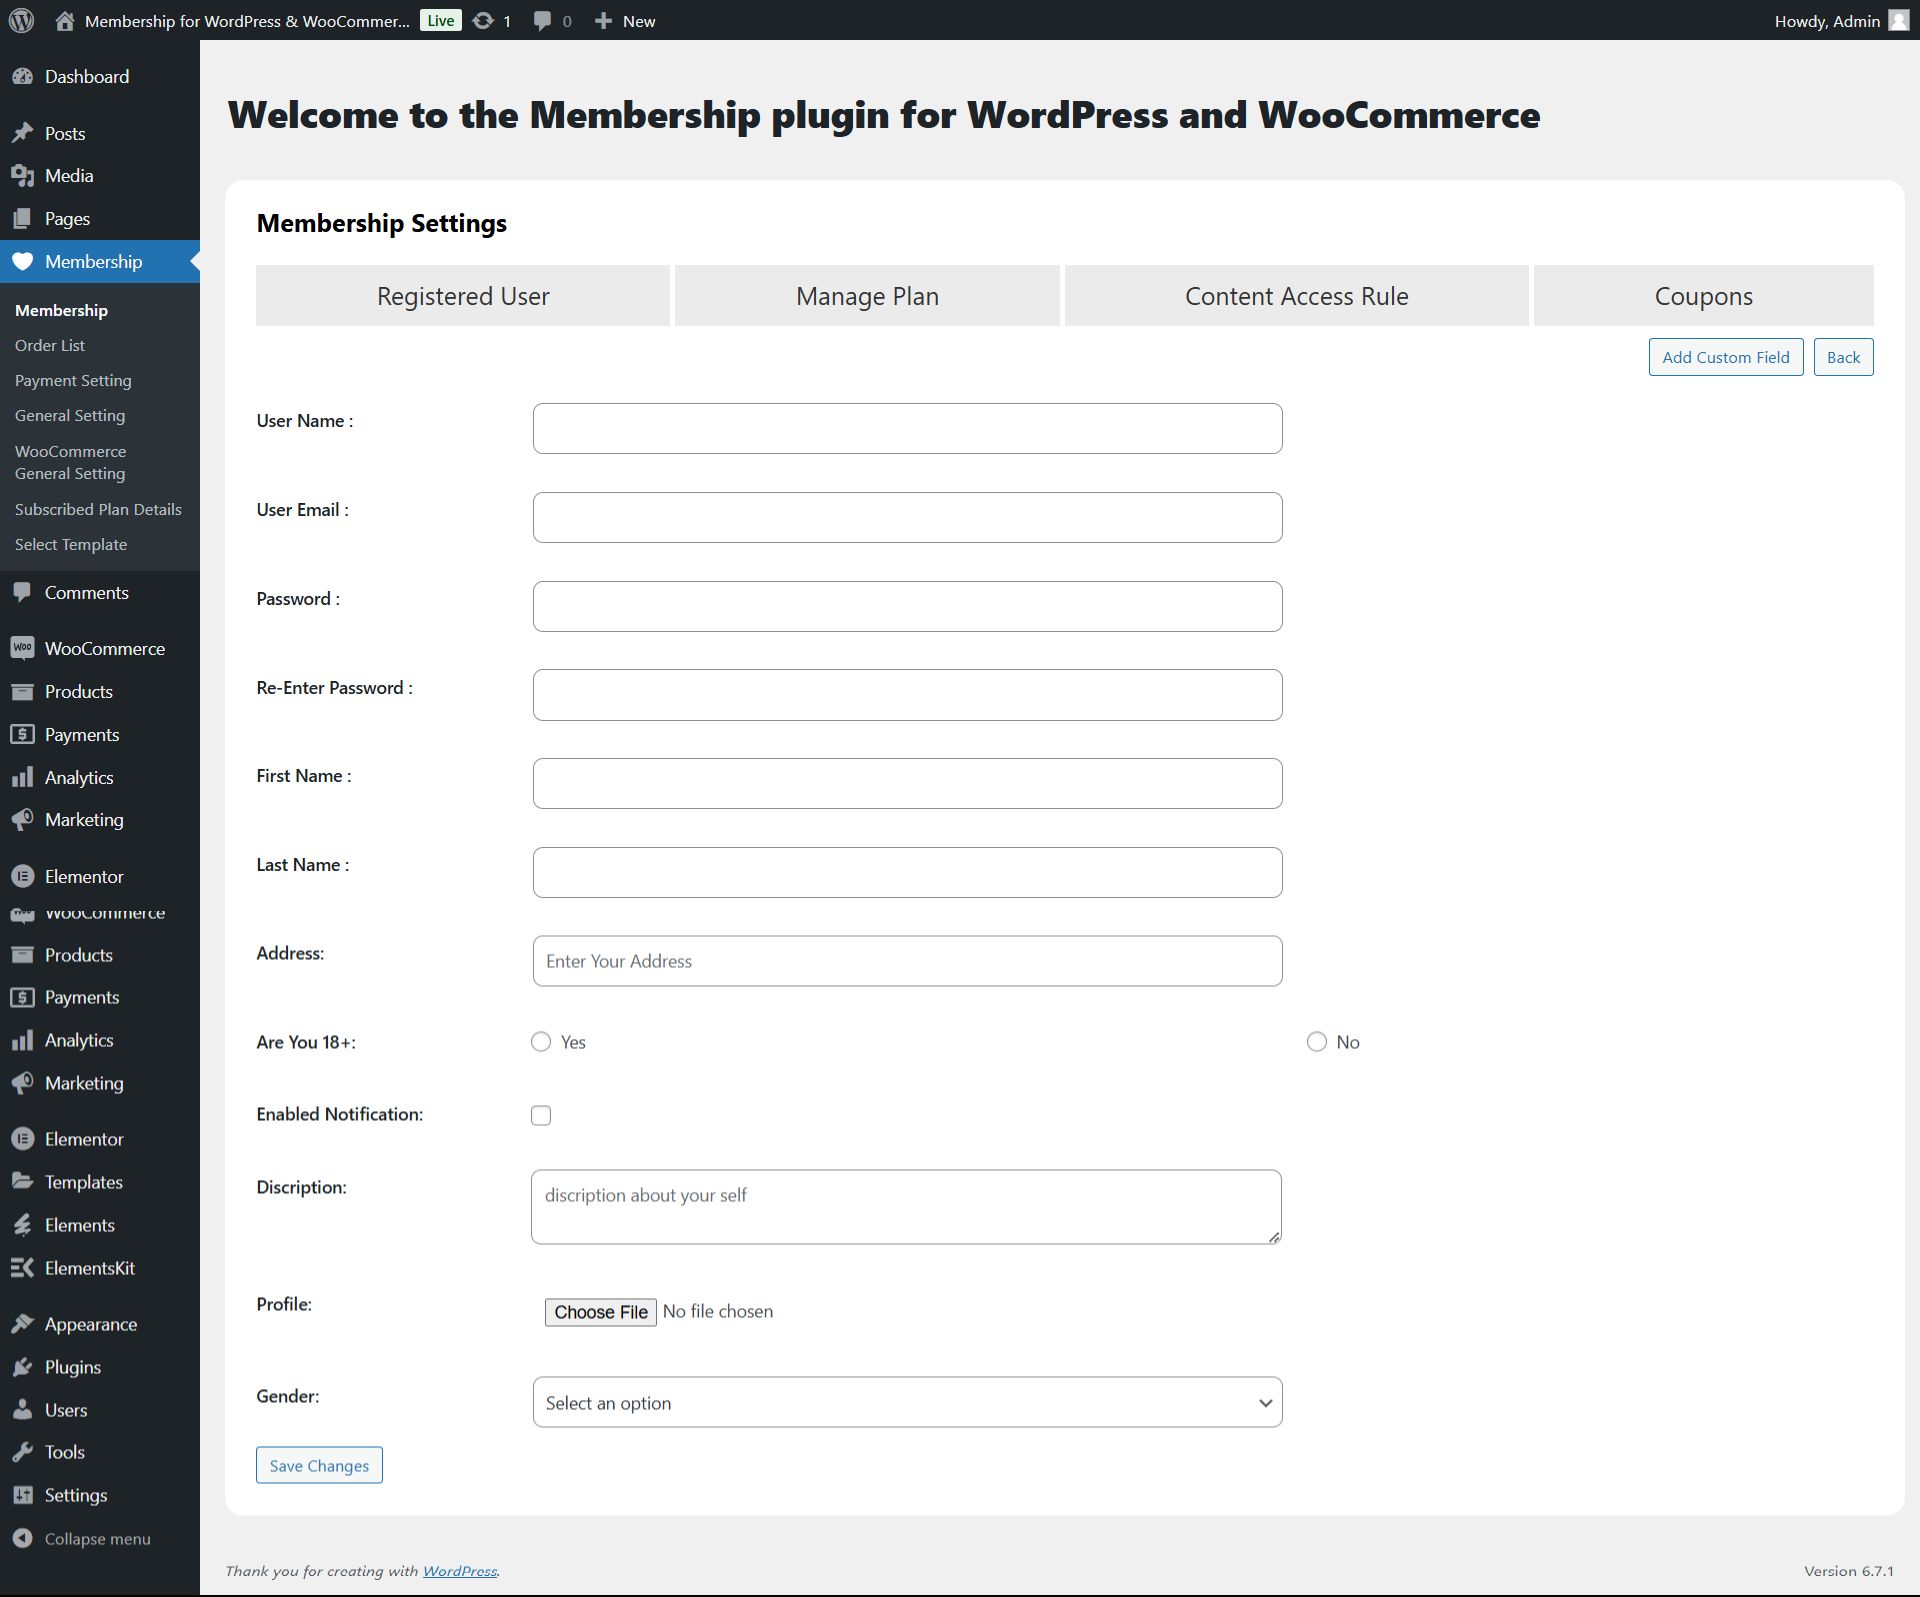This screenshot has height=1597, width=1920.
Task: Click the plus New icon in the admin bar
Action: [x=603, y=20]
